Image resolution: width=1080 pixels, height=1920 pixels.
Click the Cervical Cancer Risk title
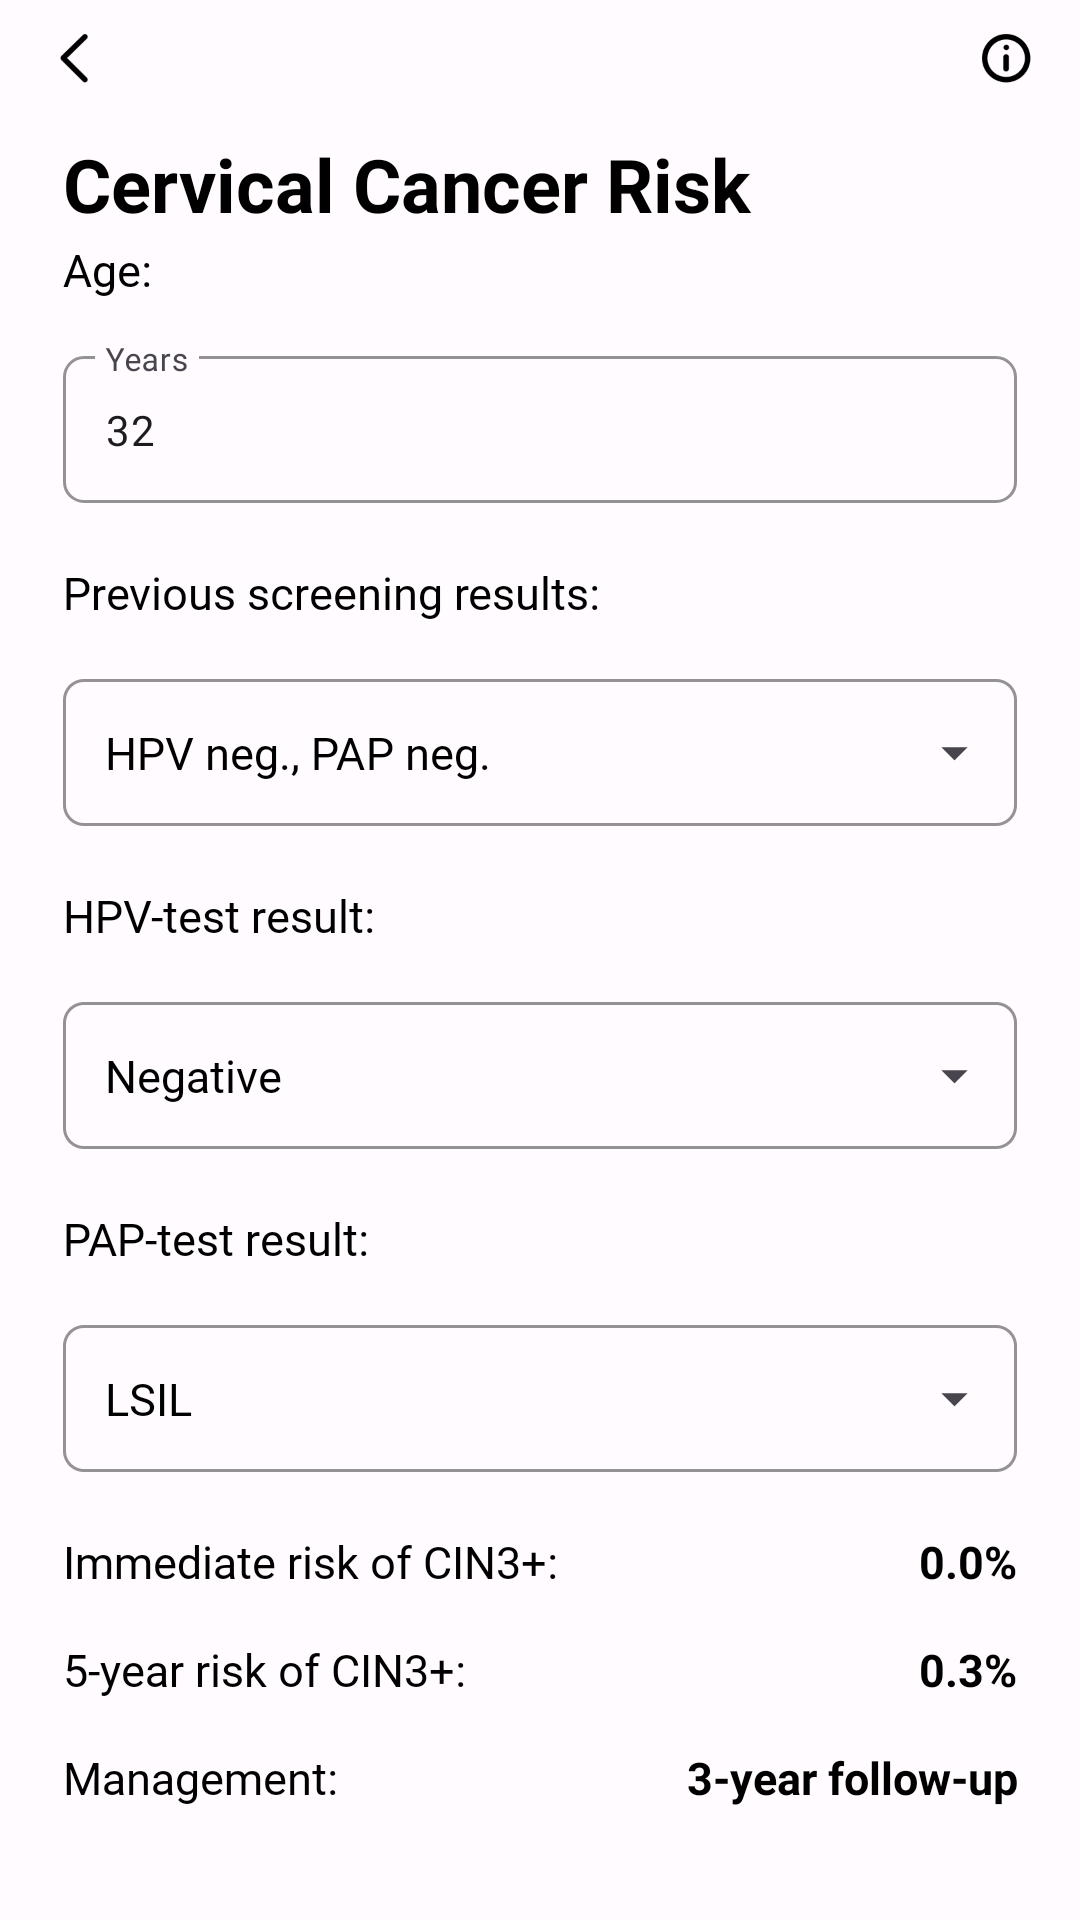tap(407, 187)
